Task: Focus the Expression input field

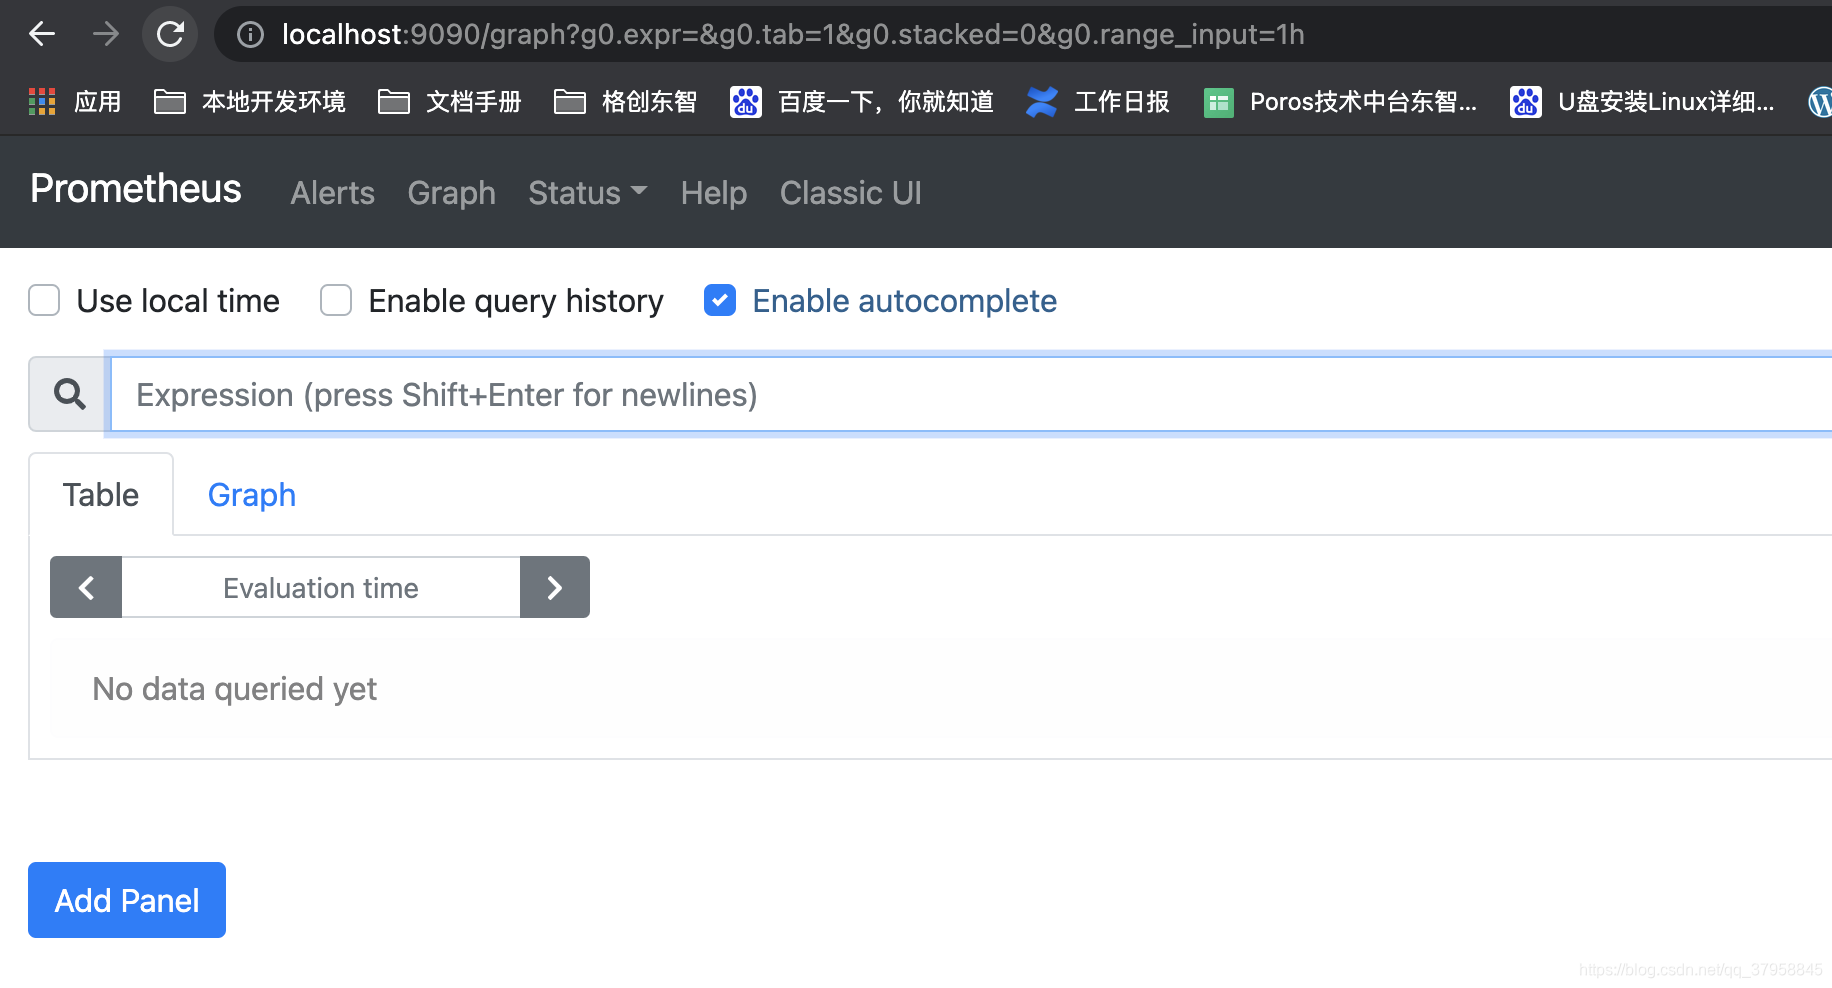Action: 970,394
